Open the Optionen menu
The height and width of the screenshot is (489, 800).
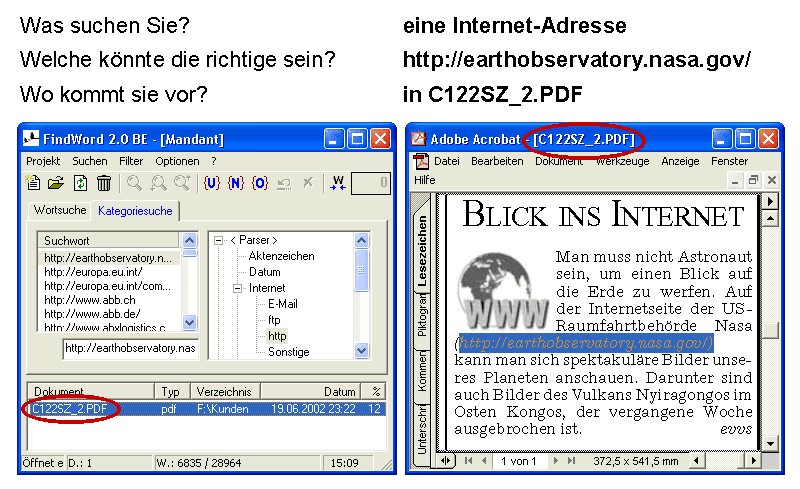click(178, 161)
